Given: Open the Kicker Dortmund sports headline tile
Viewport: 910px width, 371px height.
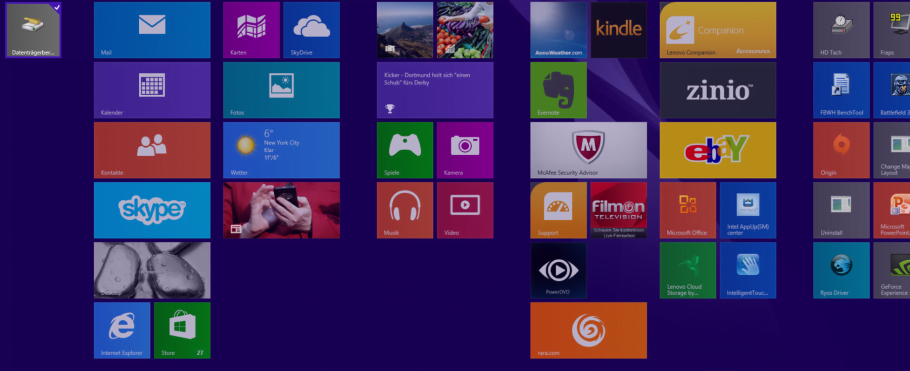Looking at the screenshot, I should pos(435,90).
